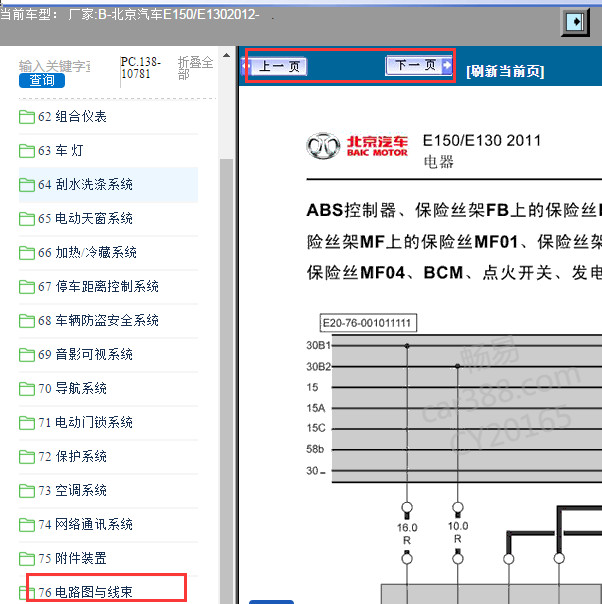Open the 62 组合仪表 tree entry

(x=72, y=117)
